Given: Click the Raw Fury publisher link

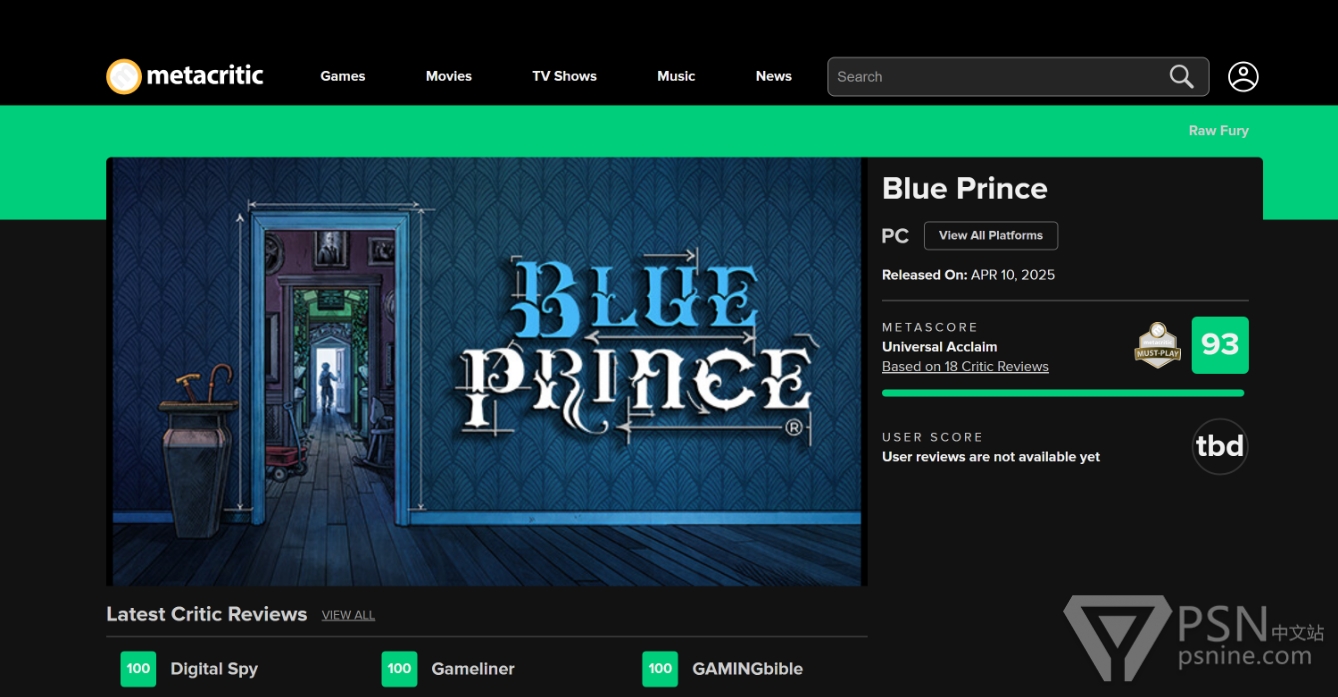Looking at the screenshot, I should coord(1218,131).
